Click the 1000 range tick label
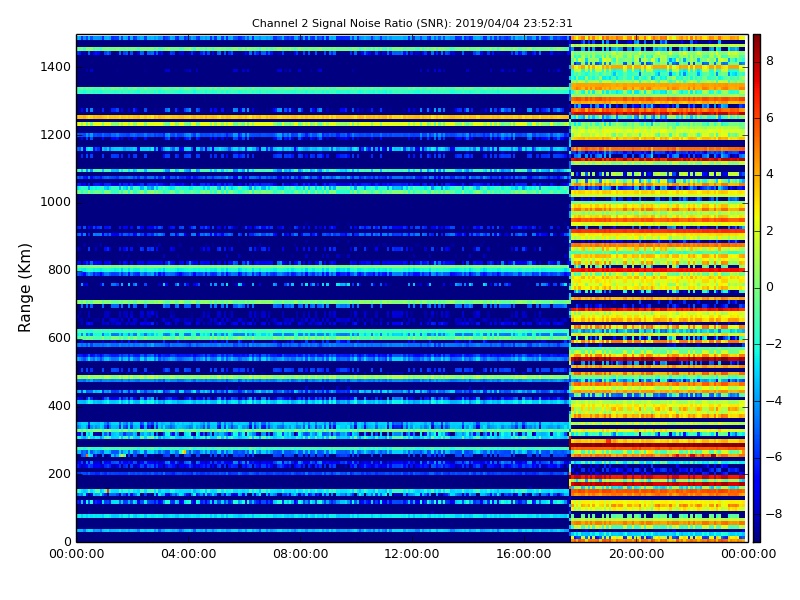 pyautogui.click(x=55, y=202)
